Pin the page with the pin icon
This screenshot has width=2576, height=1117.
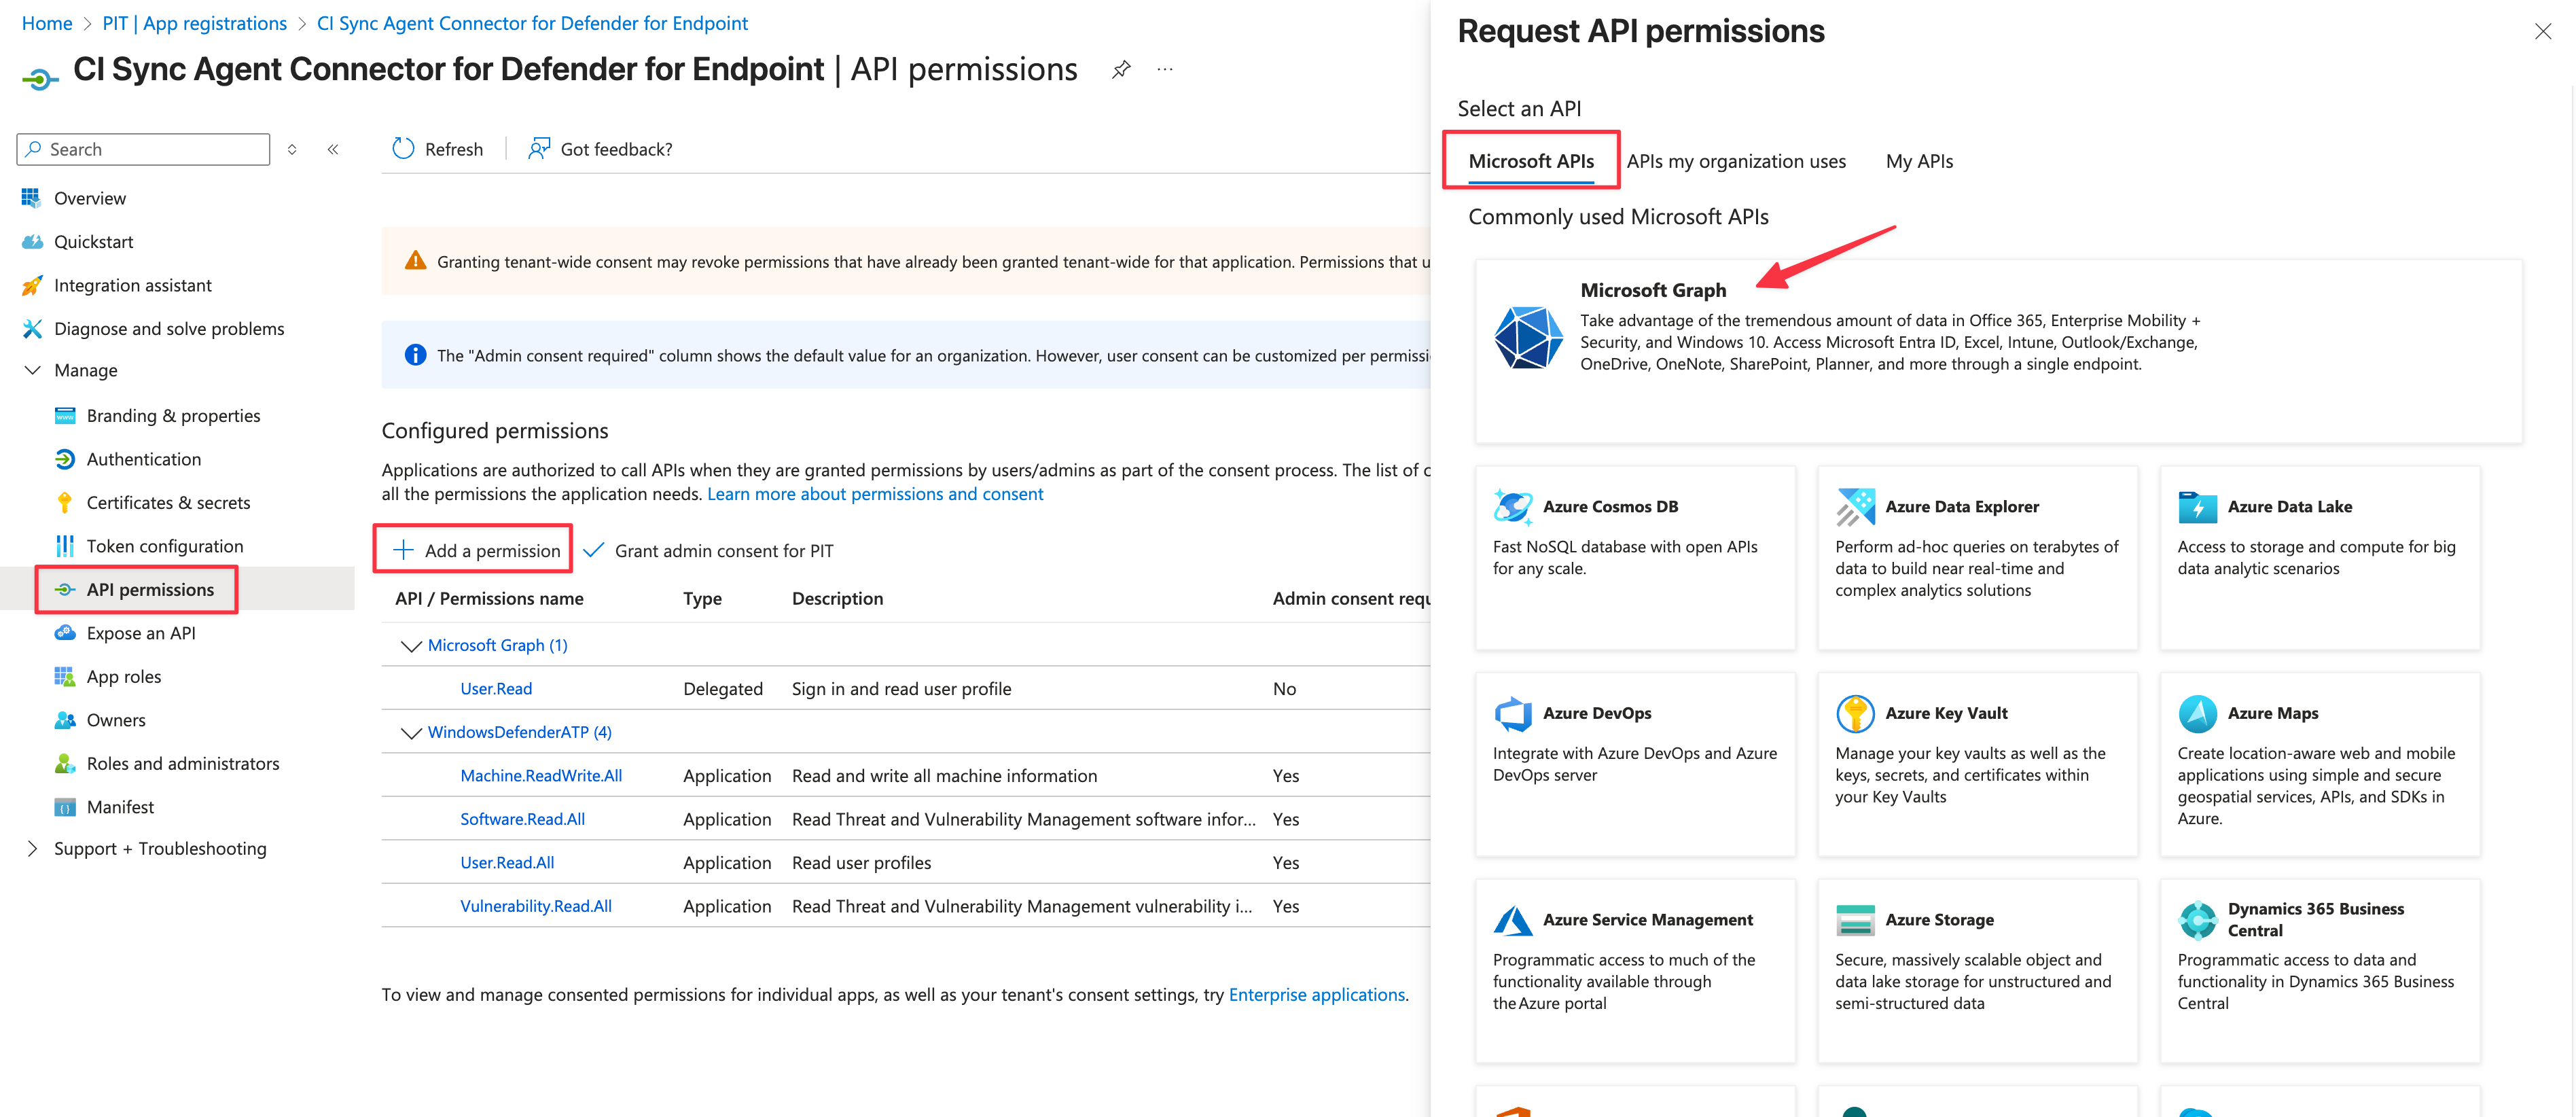(x=1121, y=70)
